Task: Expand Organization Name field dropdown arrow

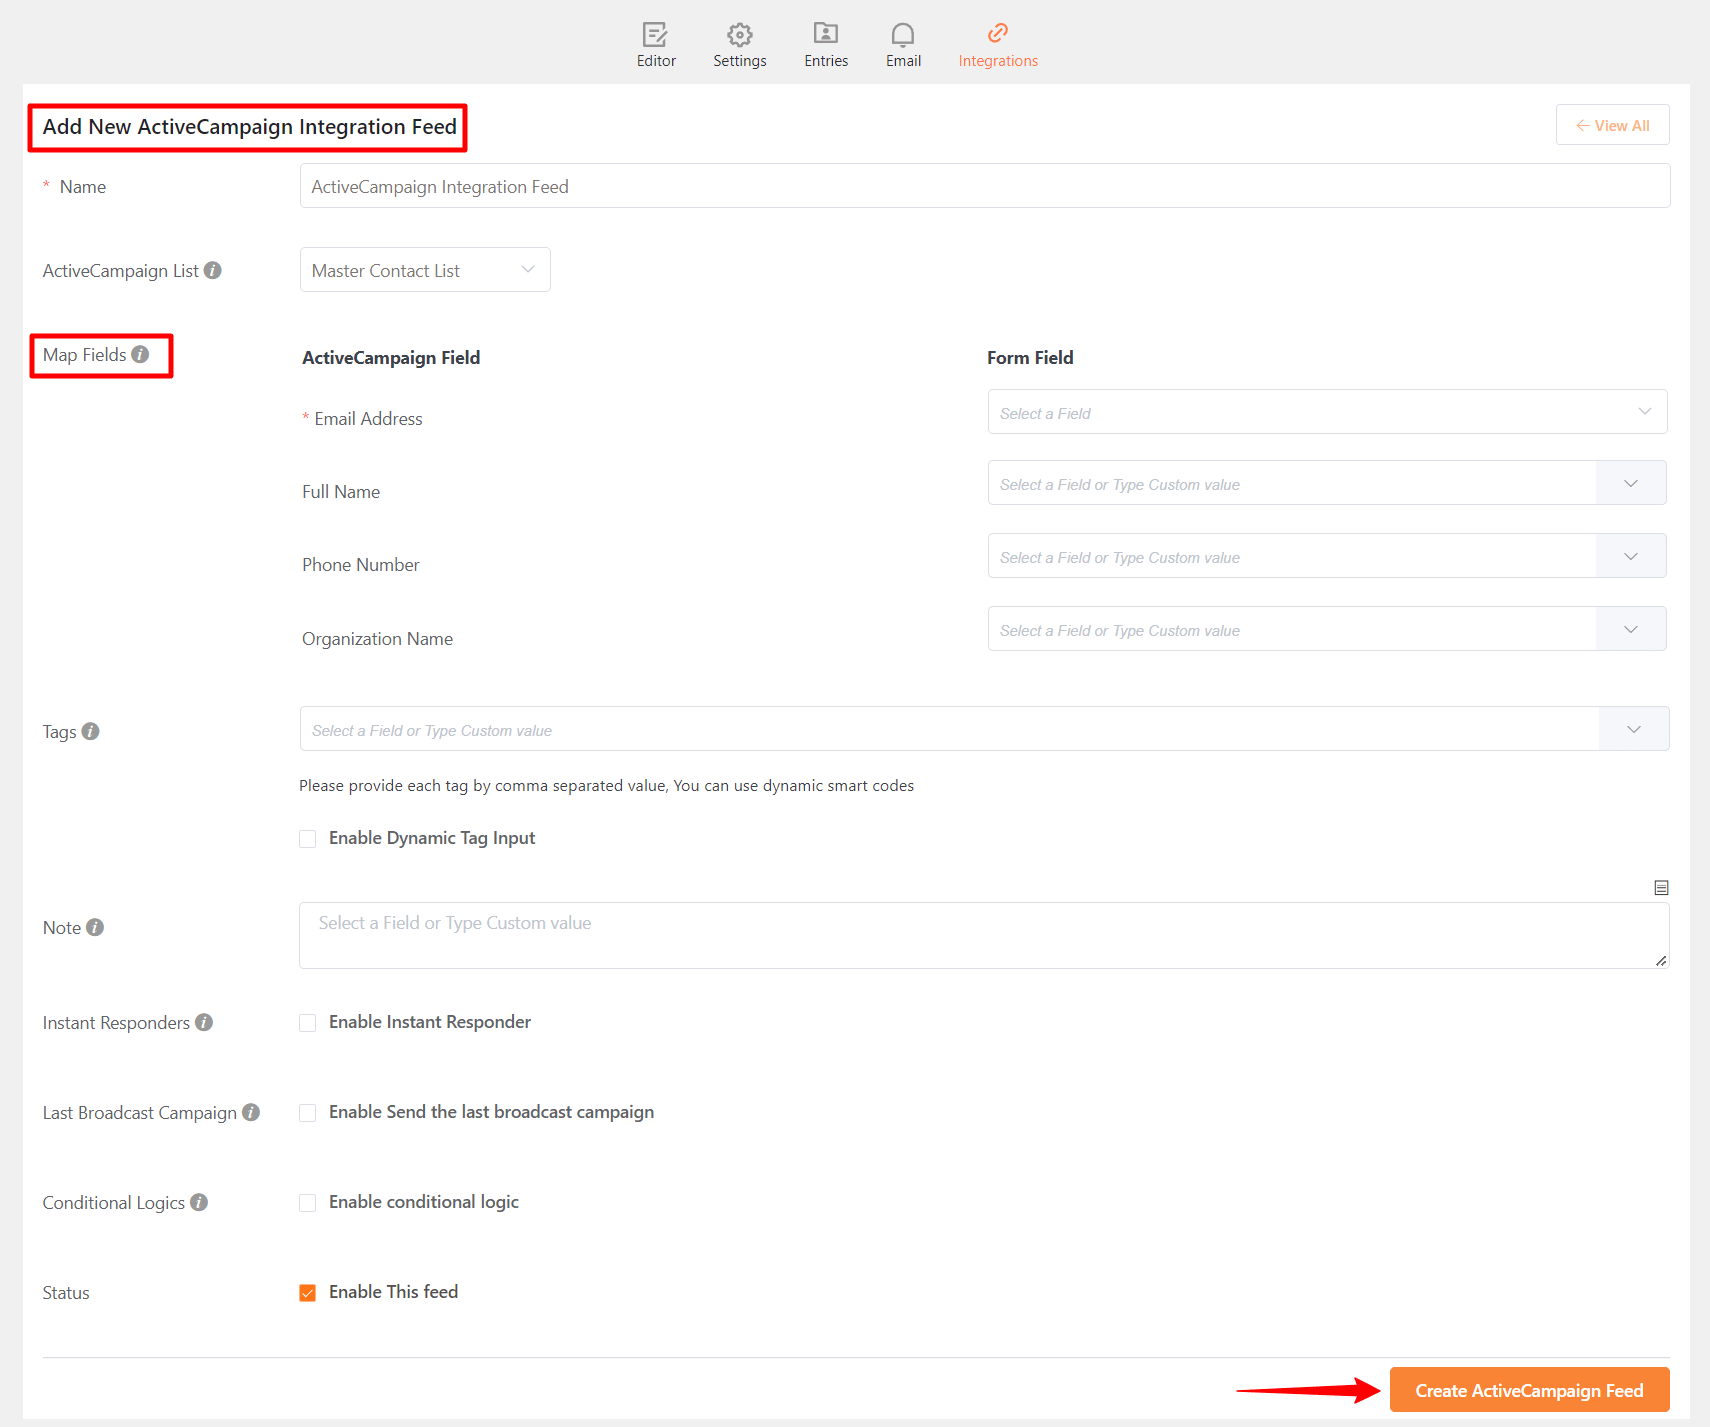Action: coord(1631,629)
